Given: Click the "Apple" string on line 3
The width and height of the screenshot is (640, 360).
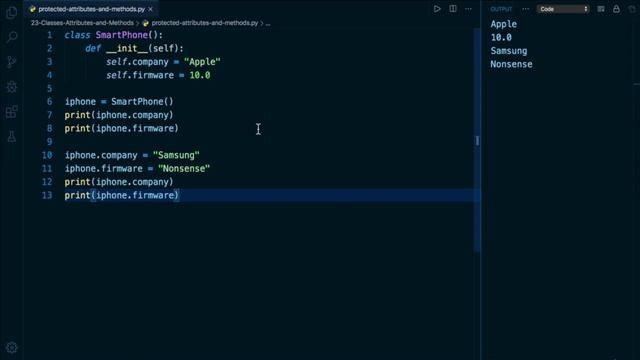Looking at the screenshot, I should pos(202,62).
